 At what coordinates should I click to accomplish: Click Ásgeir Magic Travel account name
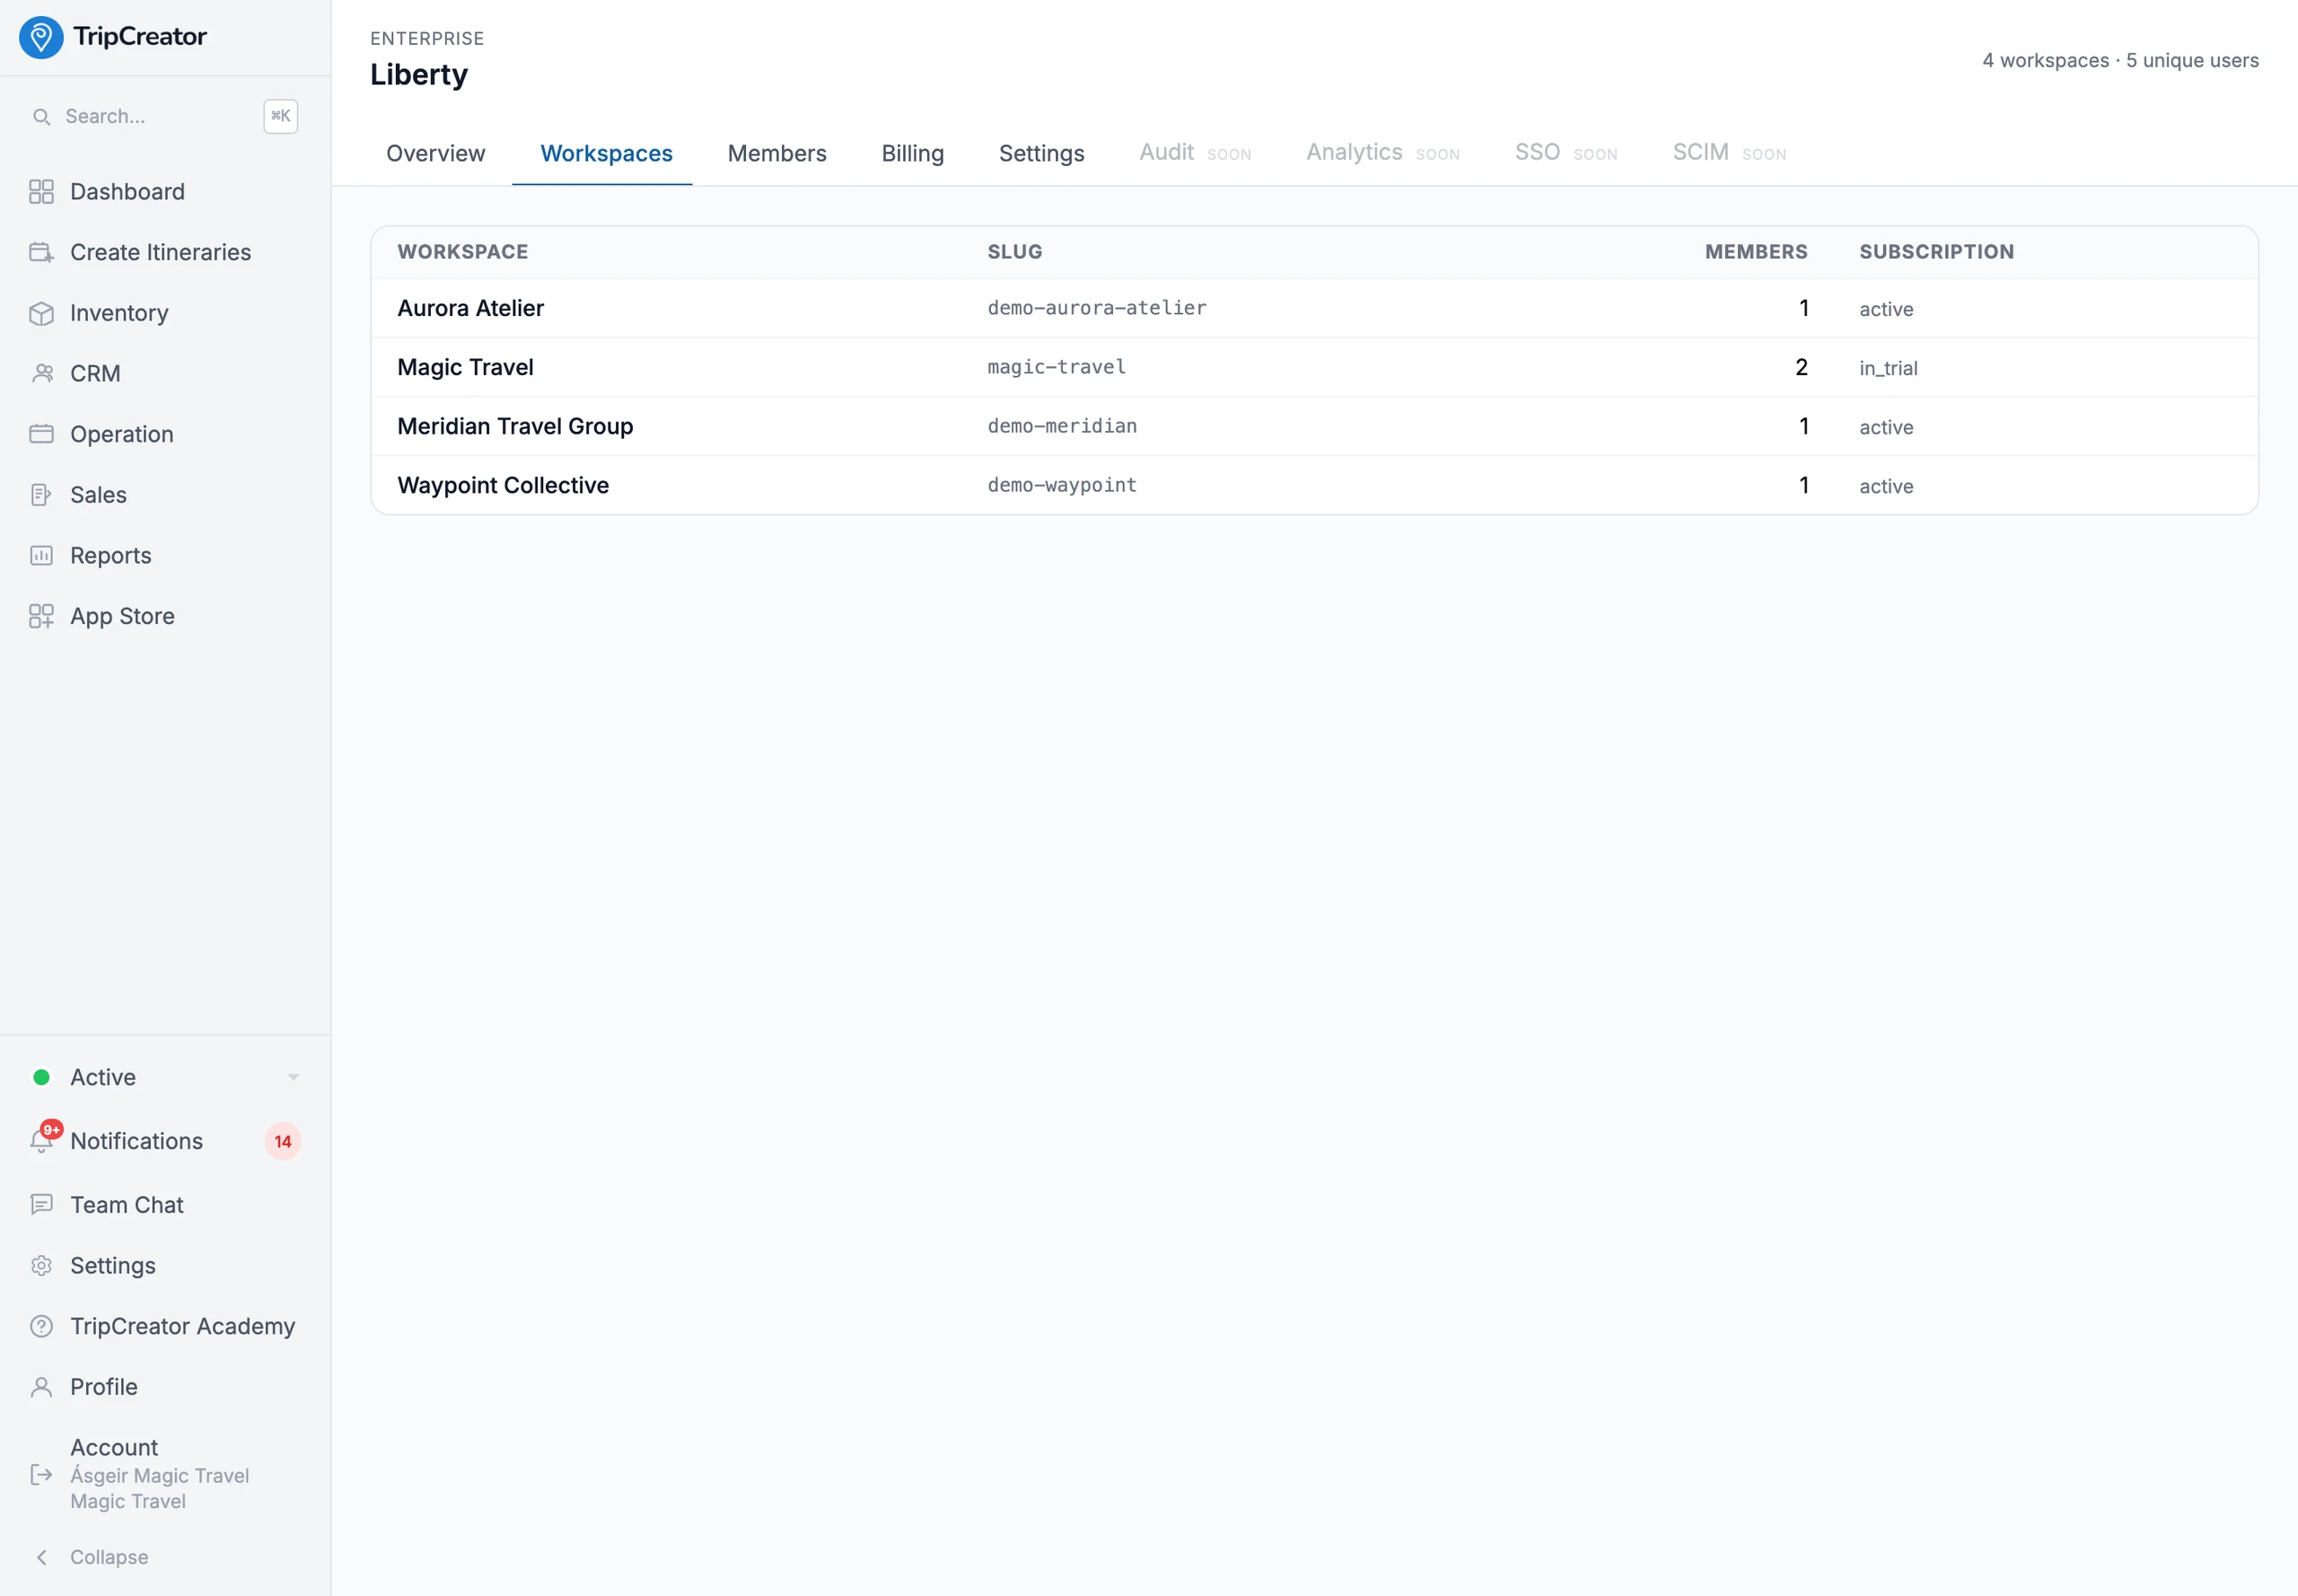click(160, 1476)
